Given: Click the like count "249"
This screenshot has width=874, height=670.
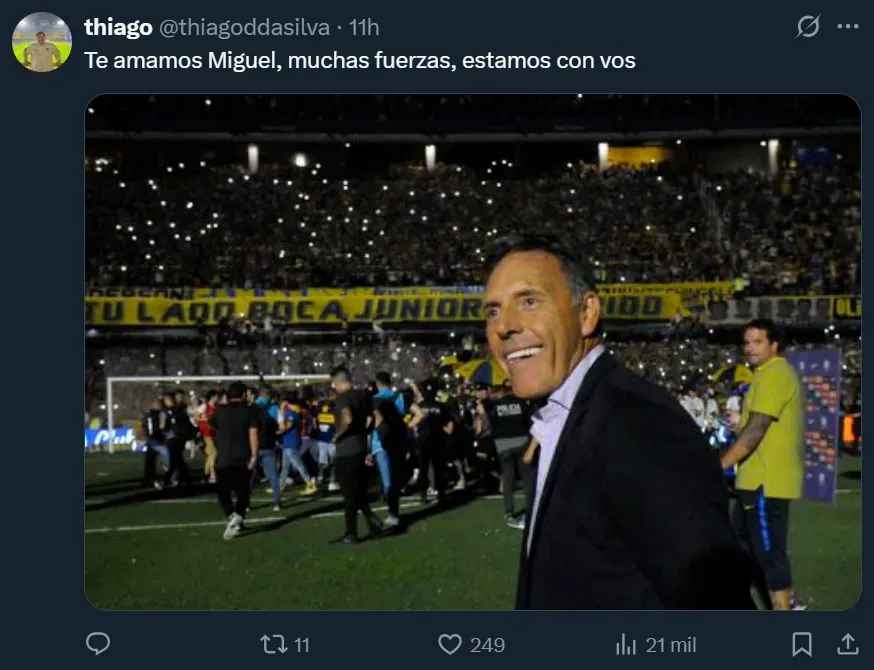Looking at the screenshot, I should [x=487, y=645].
